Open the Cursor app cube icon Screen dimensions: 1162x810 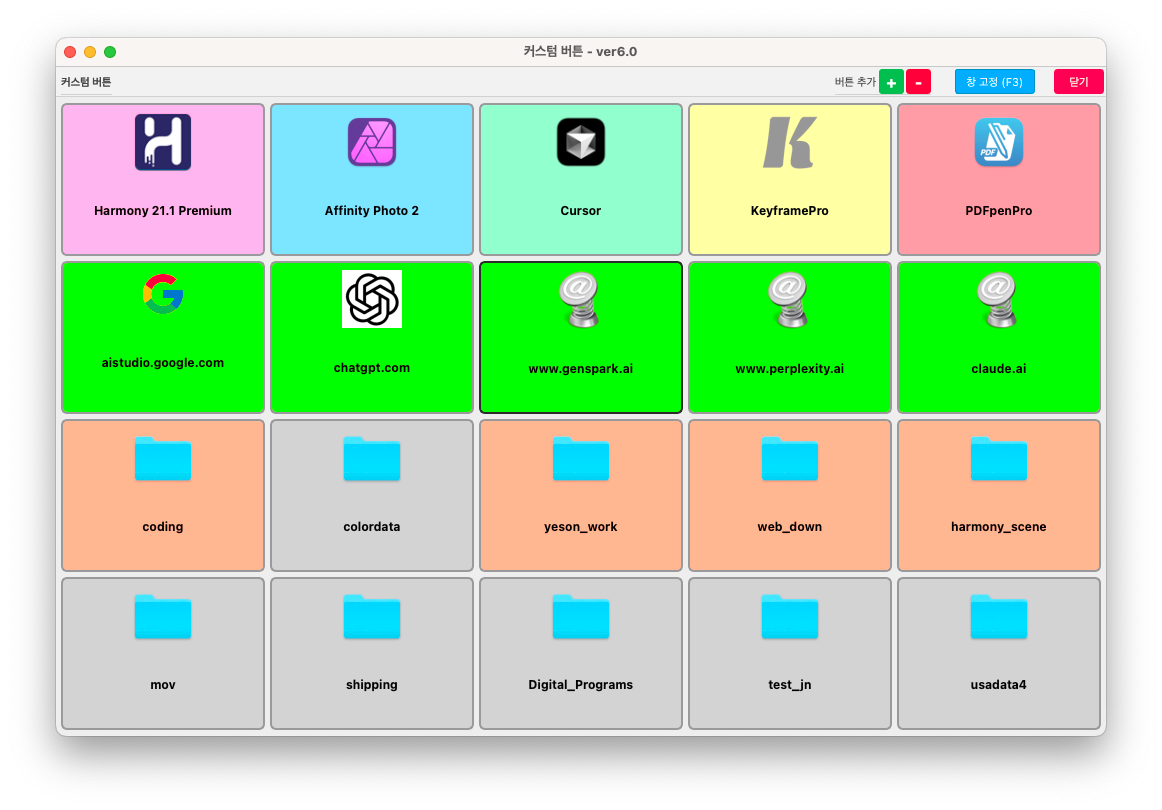click(581, 142)
